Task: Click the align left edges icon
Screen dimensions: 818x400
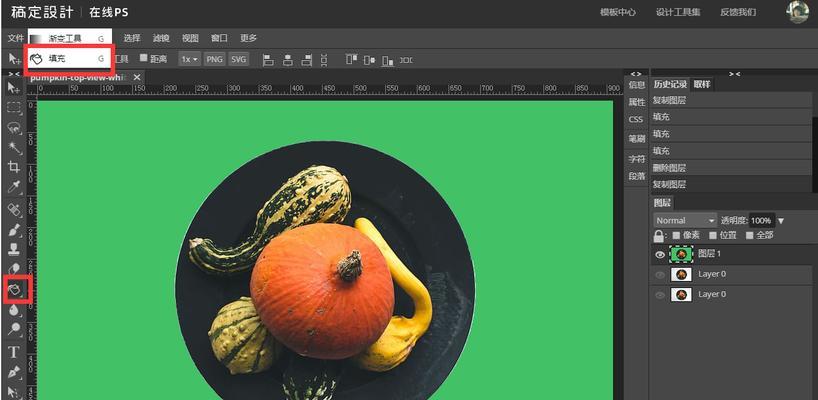Action: [268, 59]
